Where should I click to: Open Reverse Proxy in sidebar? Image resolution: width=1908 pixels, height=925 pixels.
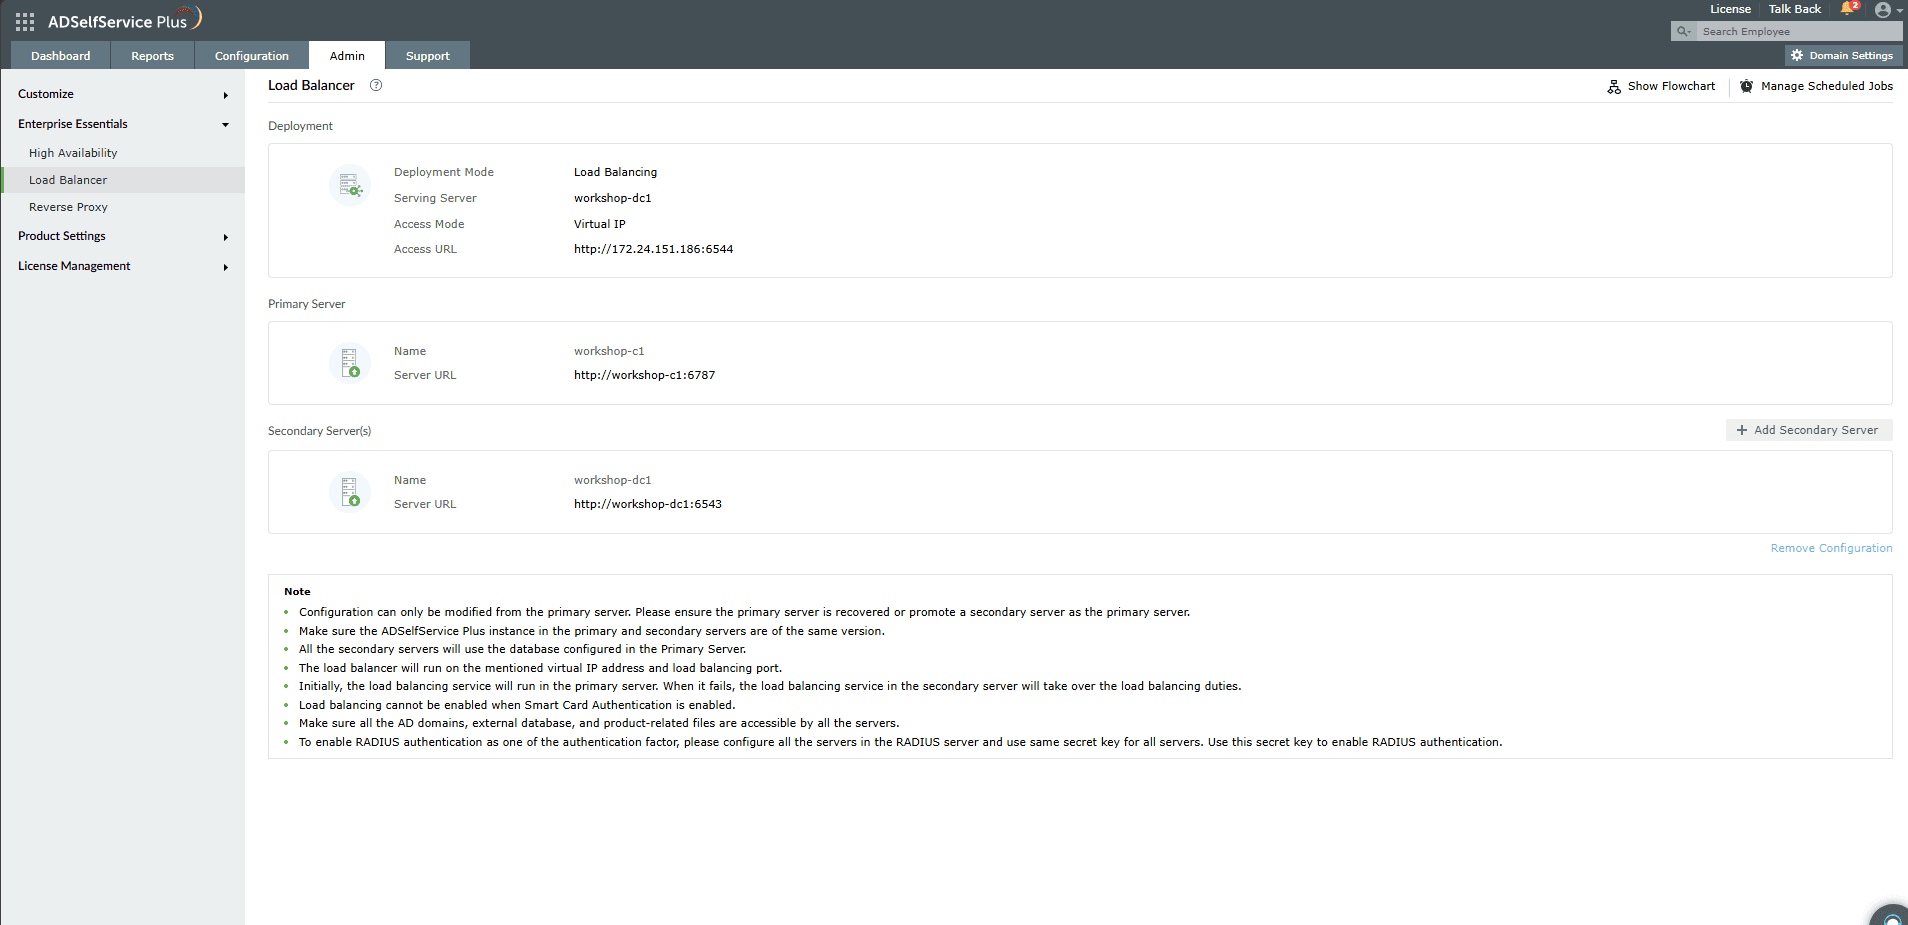tap(68, 207)
